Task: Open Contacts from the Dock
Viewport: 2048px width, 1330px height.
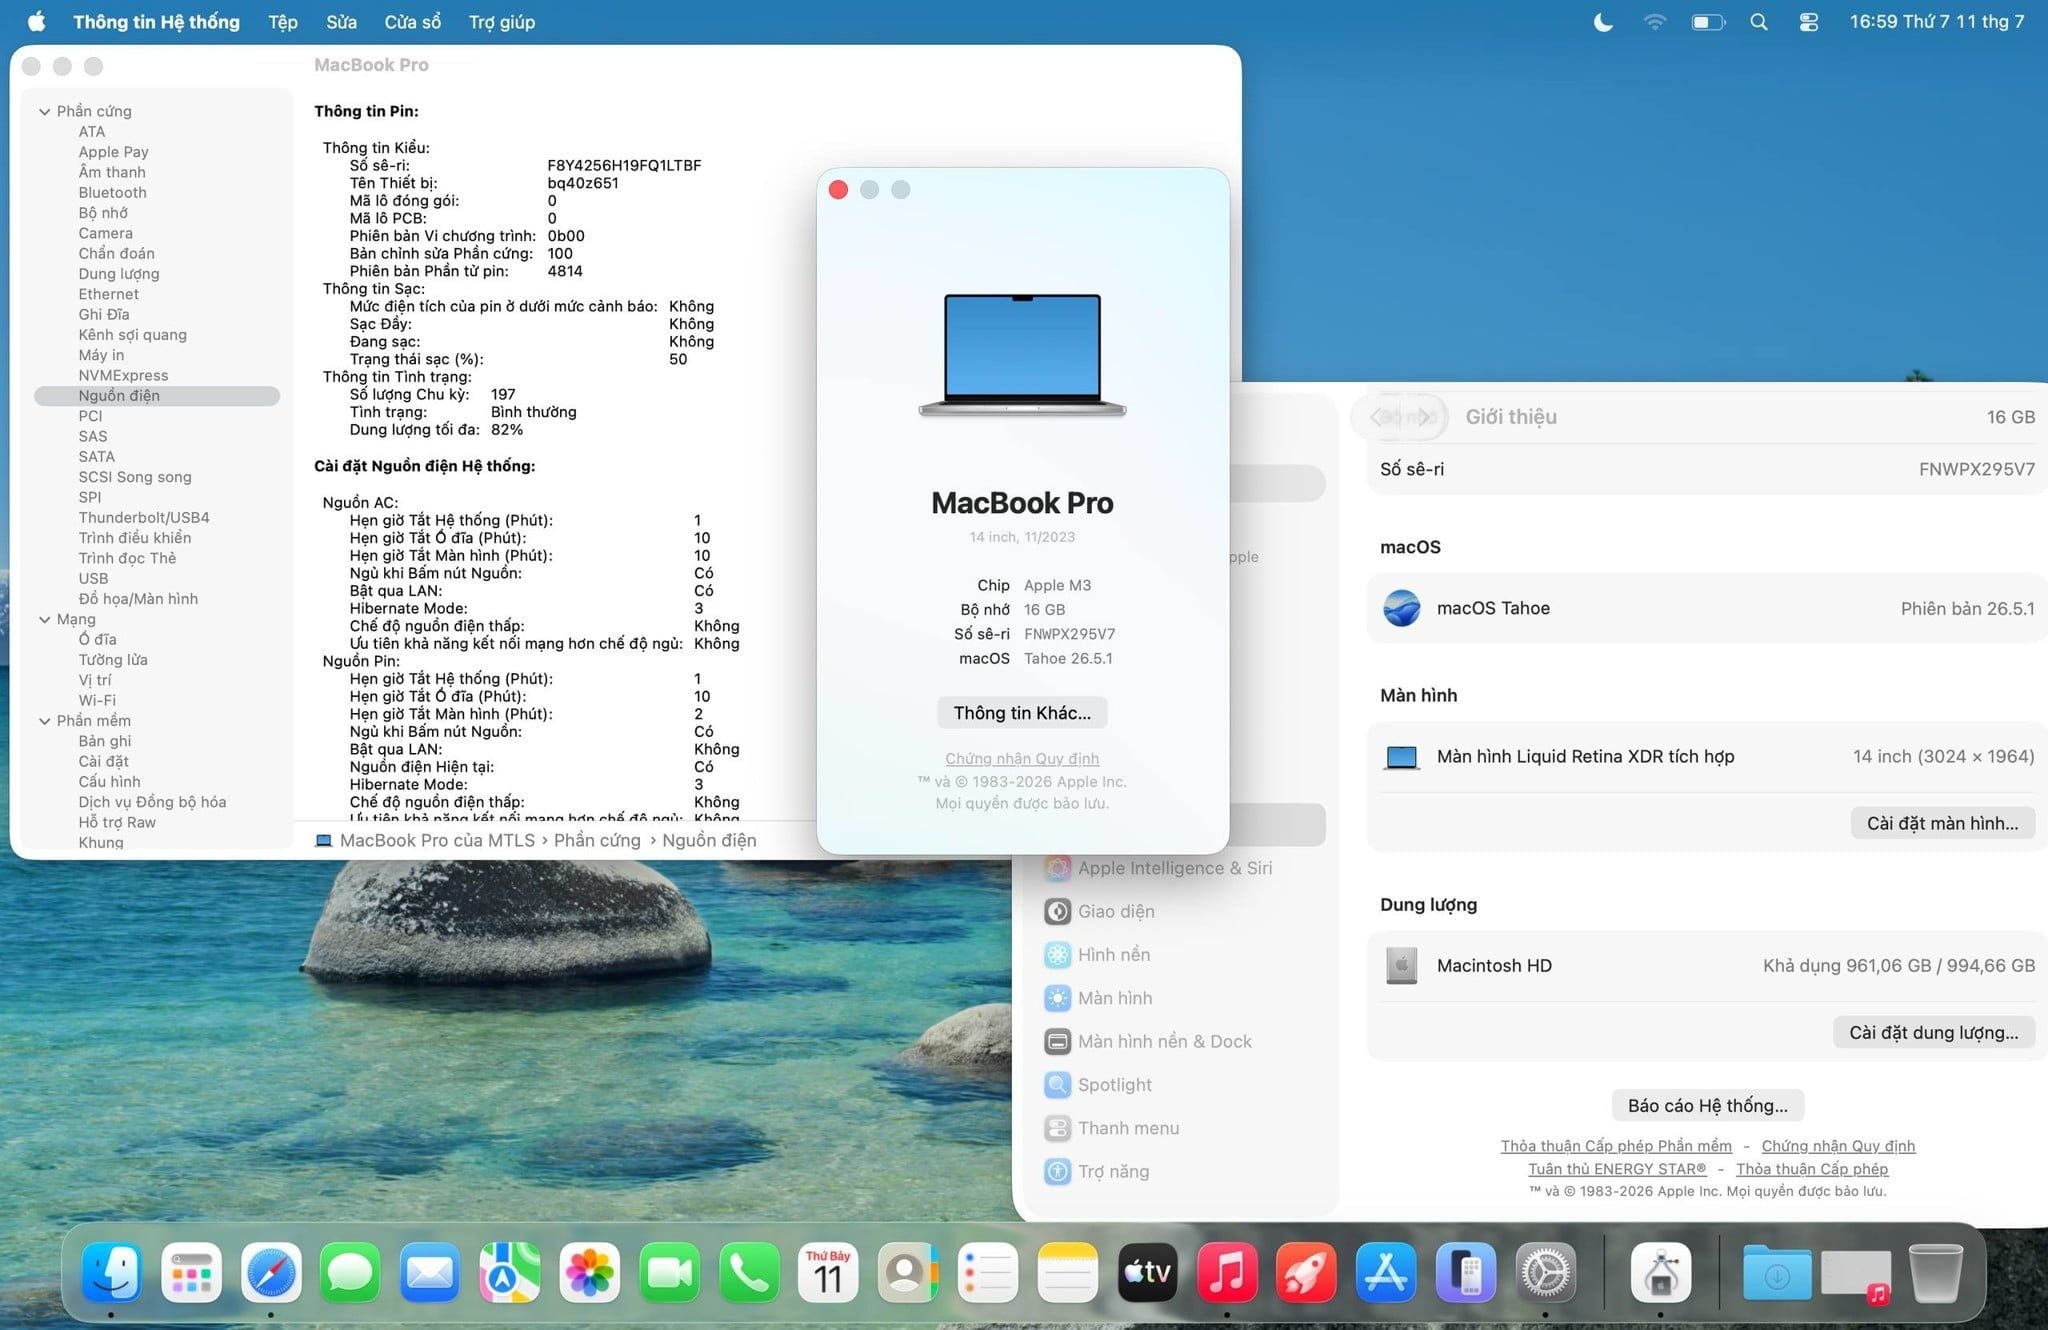Action: [x=908, y=1272]
